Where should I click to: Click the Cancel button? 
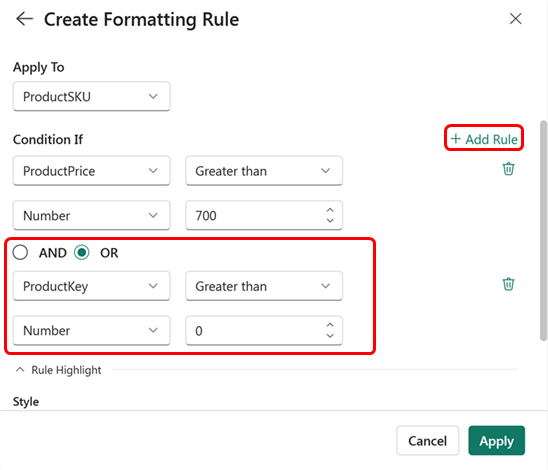pos(427,441)
